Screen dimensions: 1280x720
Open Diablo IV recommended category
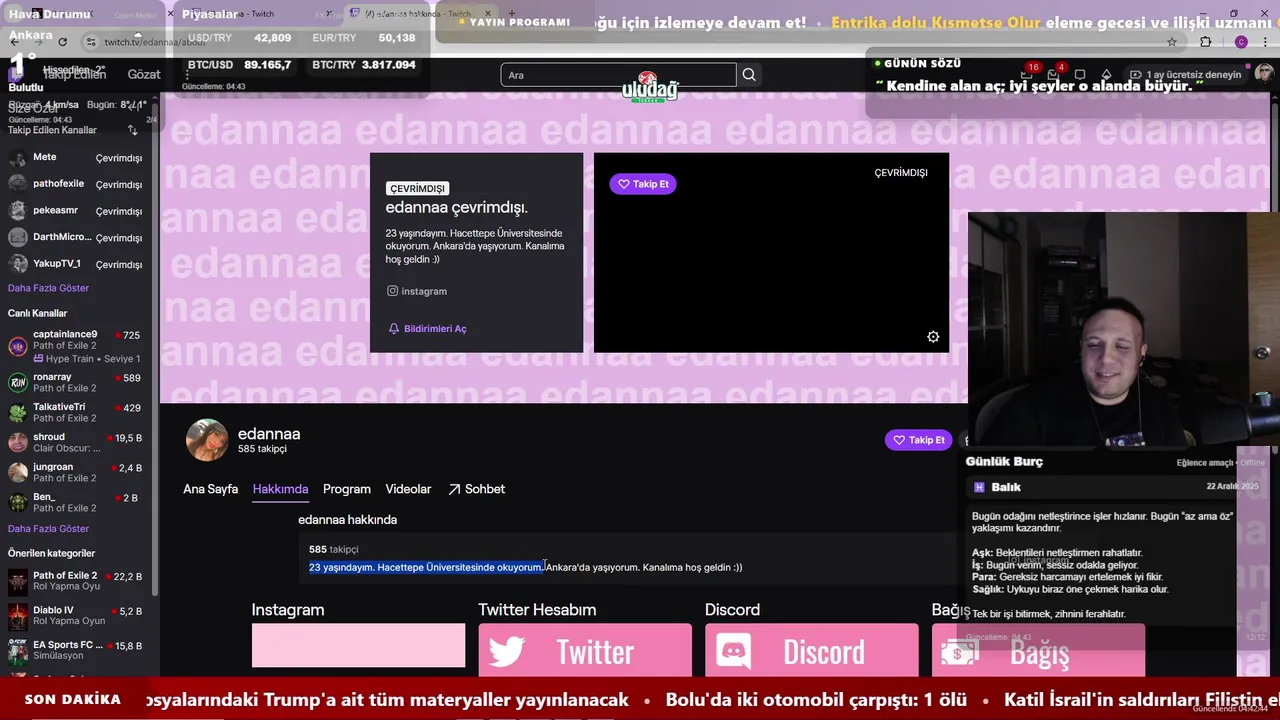[x=78, y=615]
